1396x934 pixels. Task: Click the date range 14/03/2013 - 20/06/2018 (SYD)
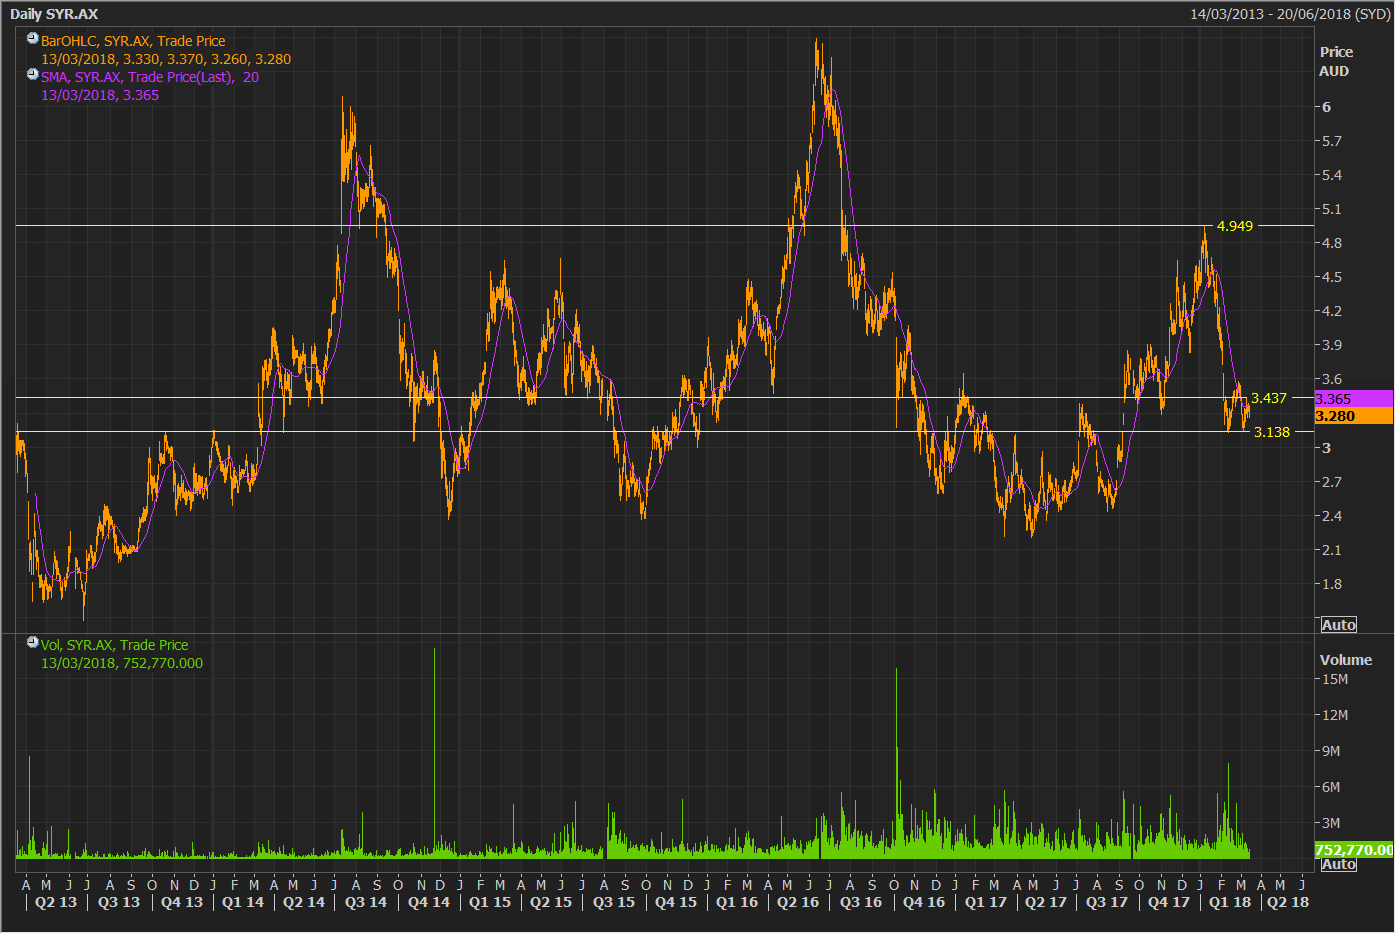tap(1290, 14)
